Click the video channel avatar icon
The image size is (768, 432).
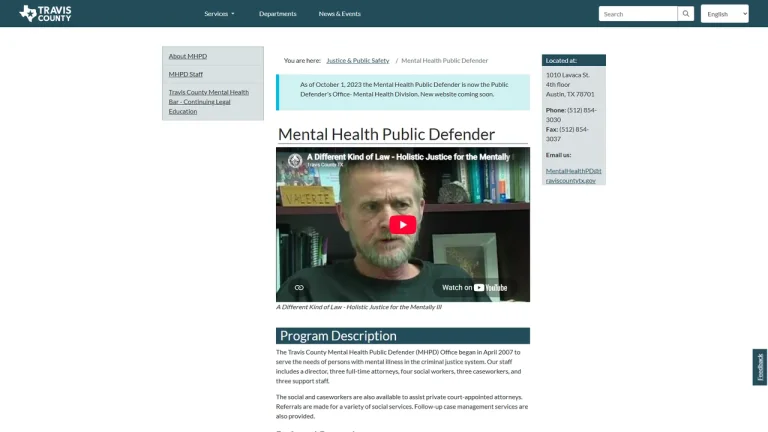(x=295, y=160)
